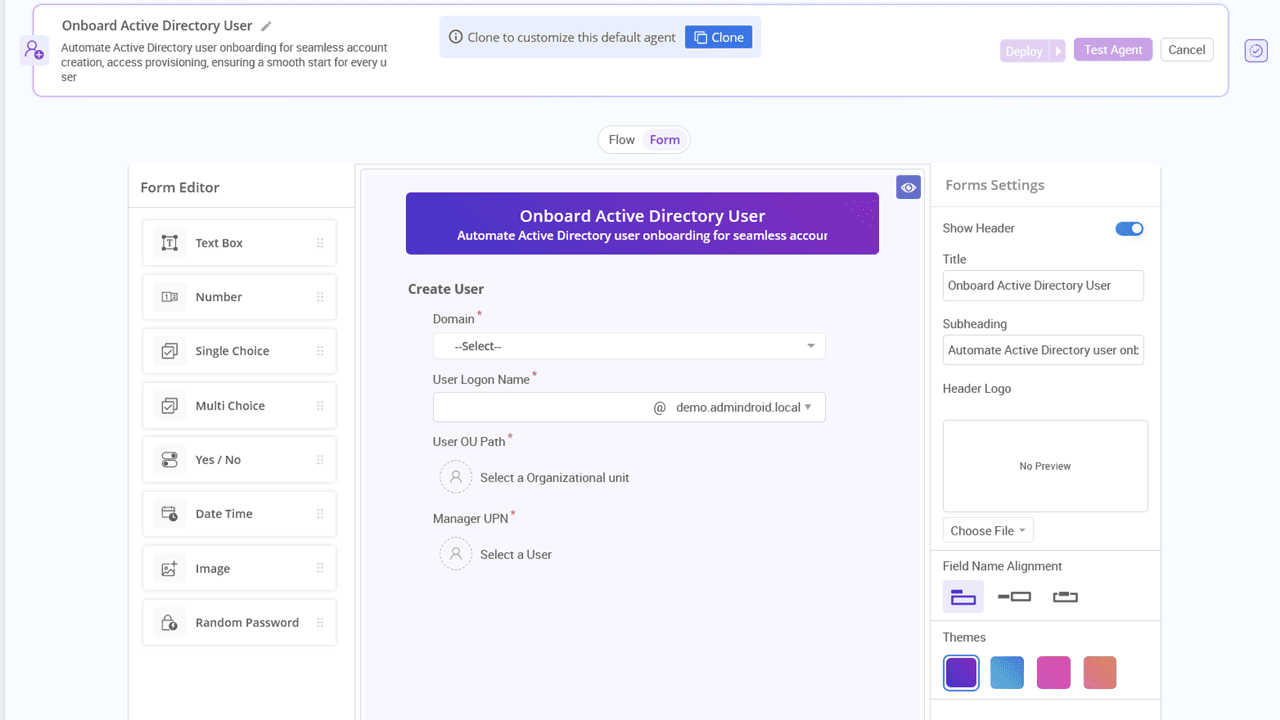Edit agent name via pencil icon
This screenshot has width=1280, height=720.
[x=266, y=25]
